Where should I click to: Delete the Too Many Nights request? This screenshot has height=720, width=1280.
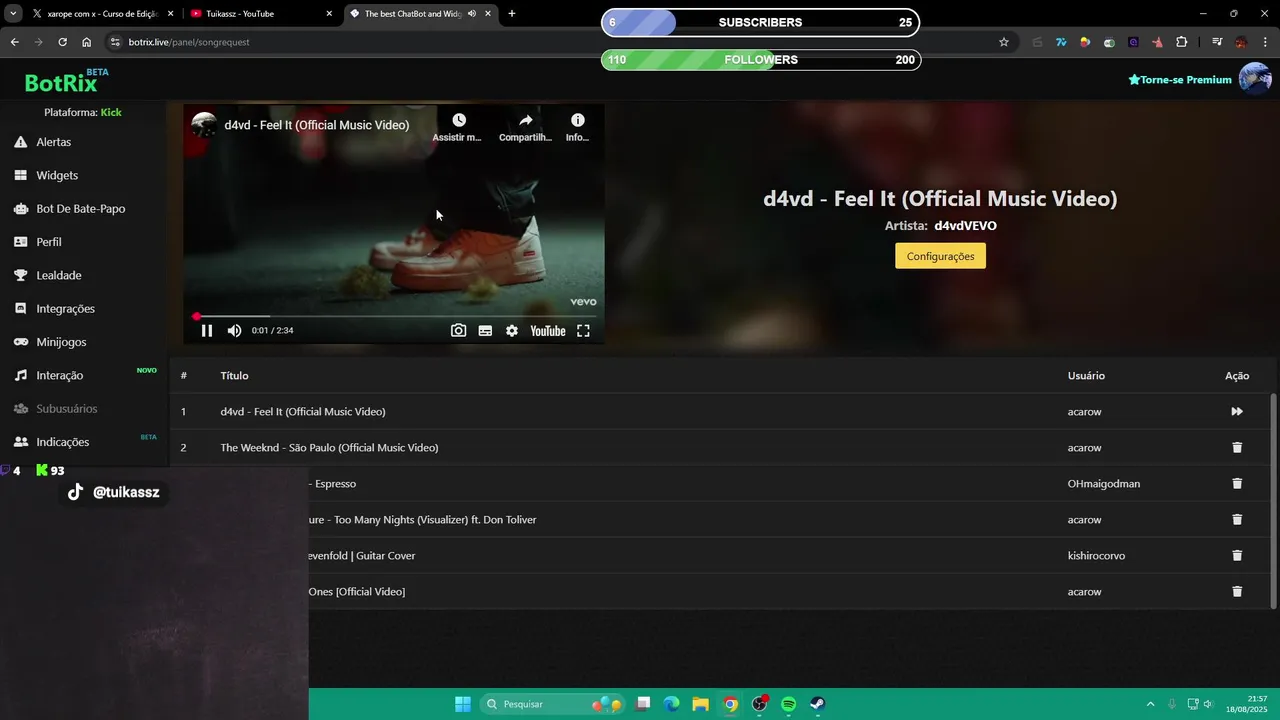[x=1237, y=520]
